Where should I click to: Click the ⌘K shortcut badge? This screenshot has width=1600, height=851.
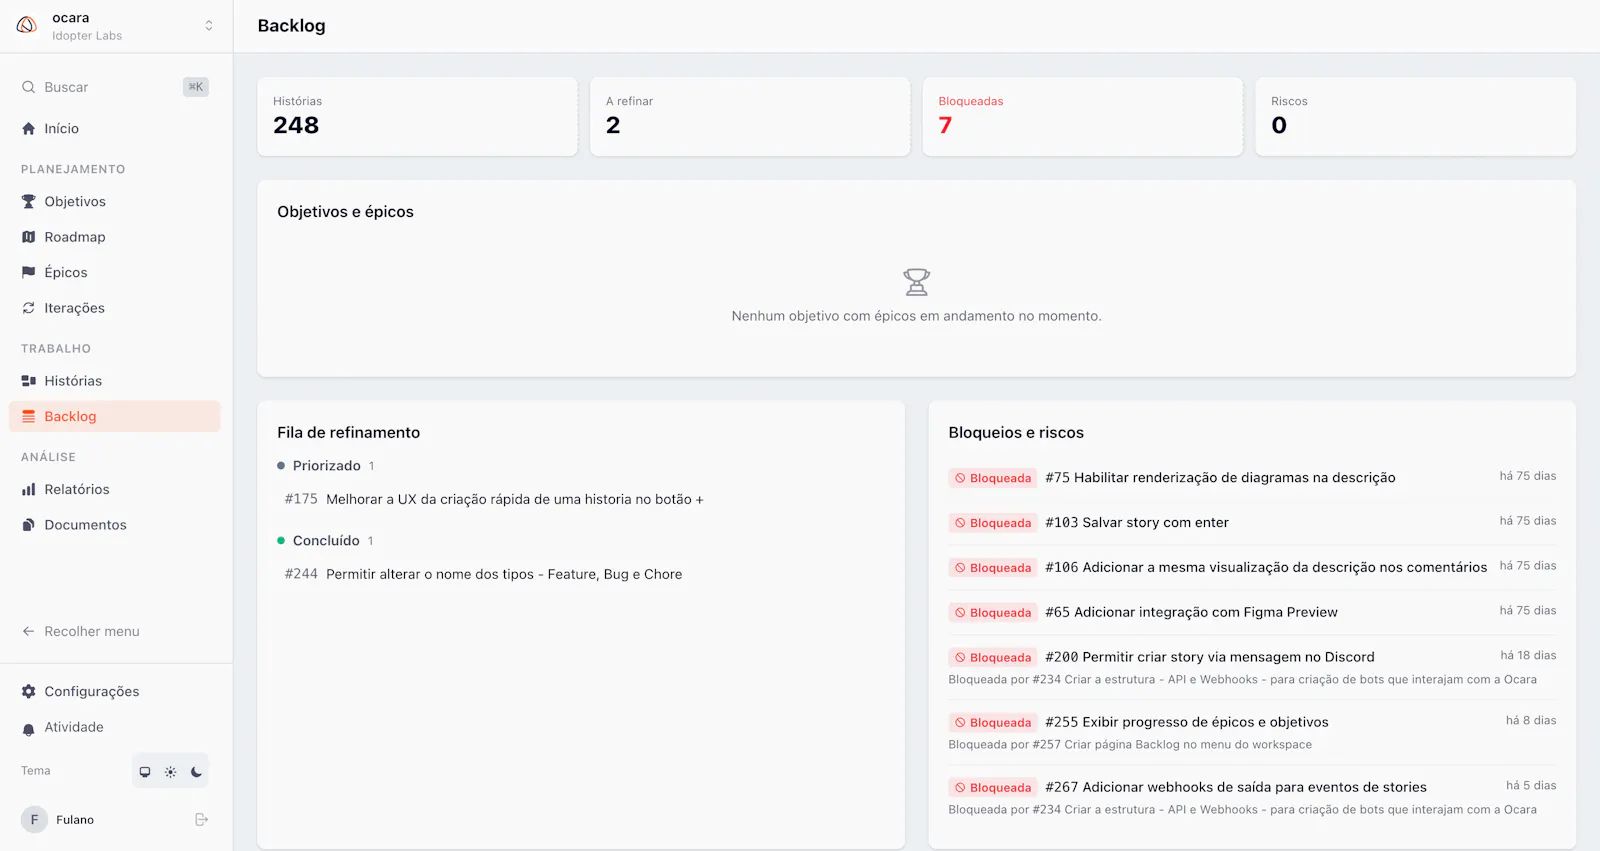coord(196,87)
